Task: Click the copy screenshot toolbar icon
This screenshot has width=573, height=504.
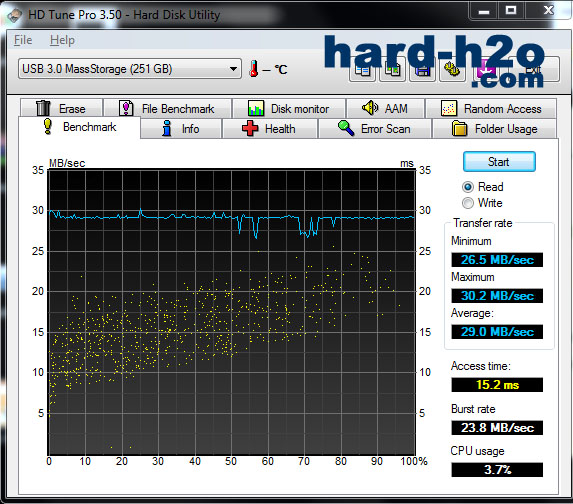Action: click(392, 69)
